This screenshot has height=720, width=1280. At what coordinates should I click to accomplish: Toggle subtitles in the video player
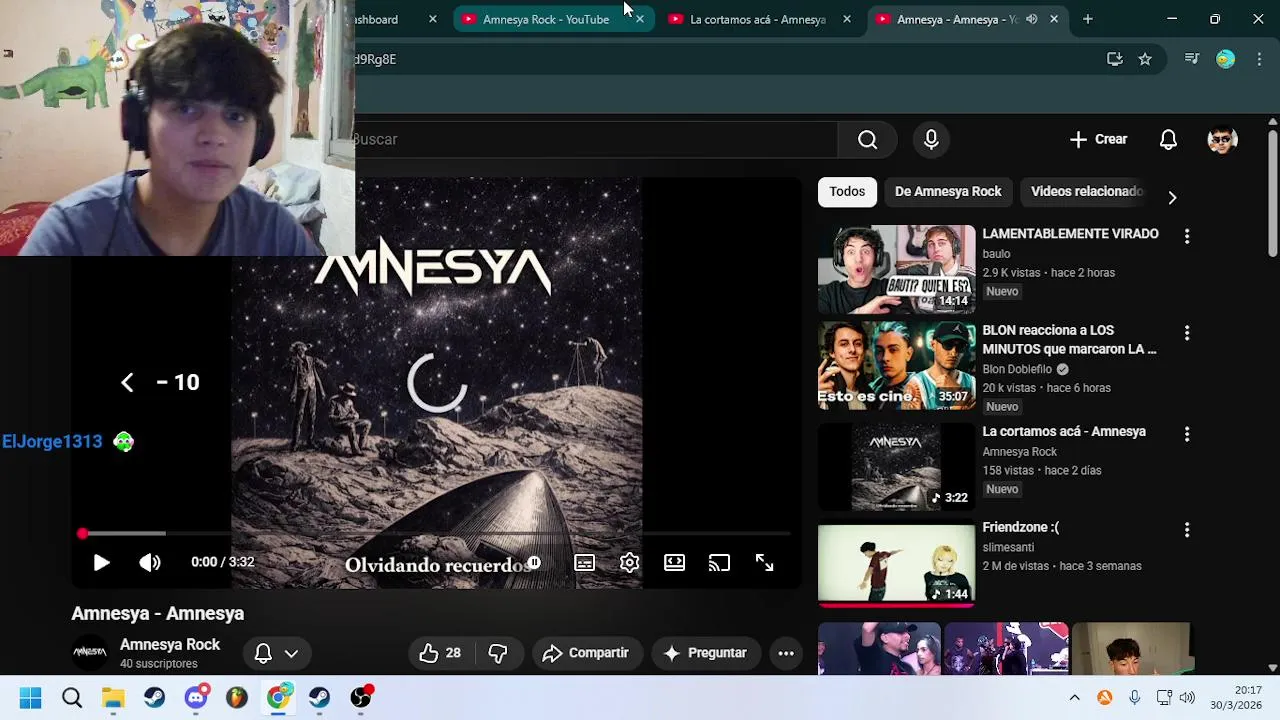tap(585, 563)
